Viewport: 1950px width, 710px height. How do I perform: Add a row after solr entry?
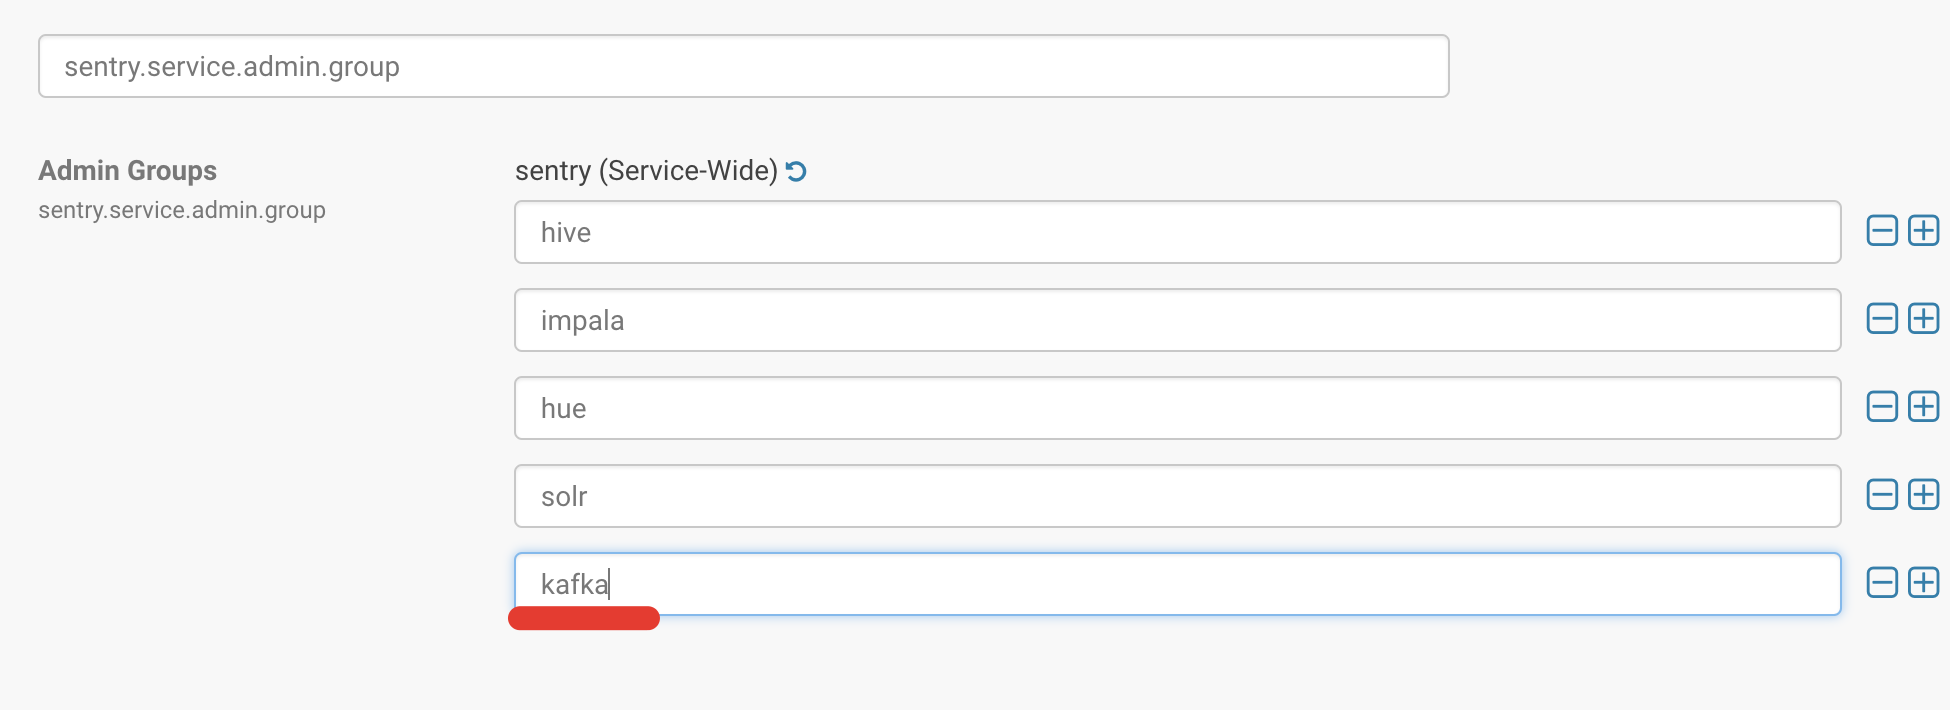coord(1923,495)
